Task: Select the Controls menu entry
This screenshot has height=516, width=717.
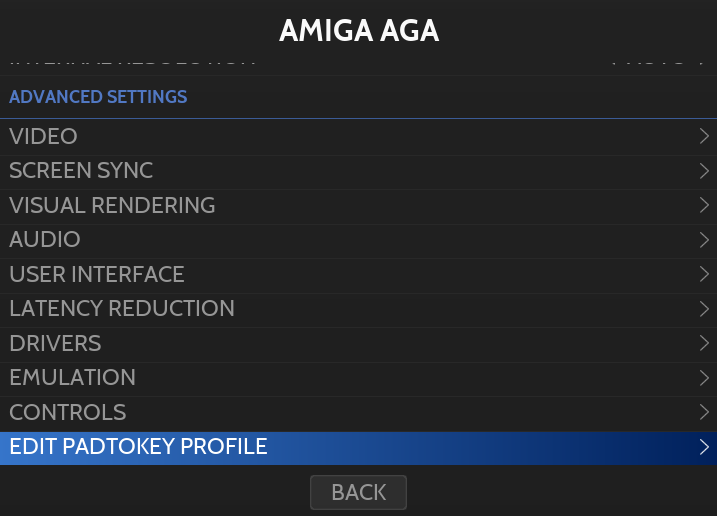Action: 68,412
